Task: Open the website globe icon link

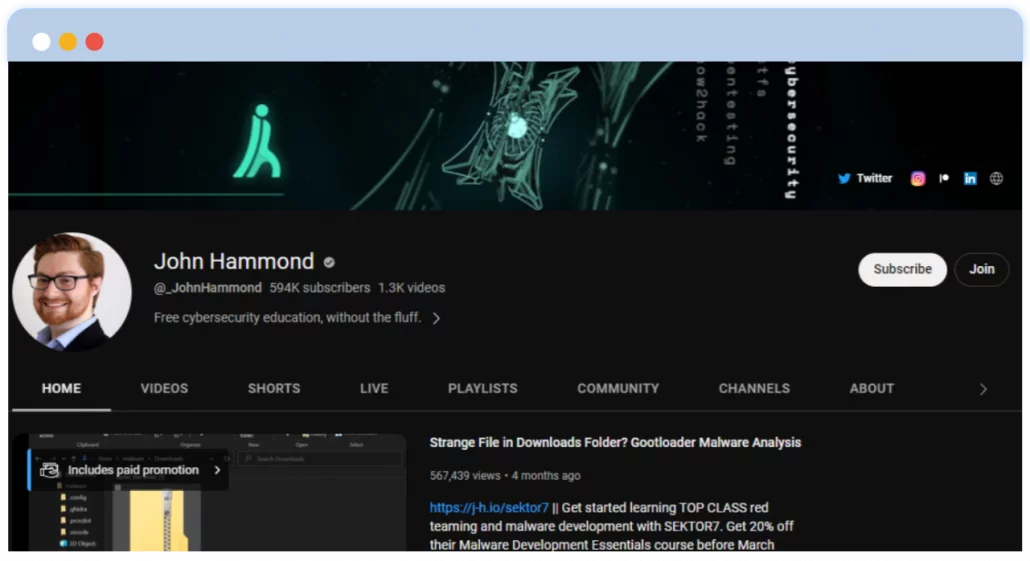Action: 996,178
